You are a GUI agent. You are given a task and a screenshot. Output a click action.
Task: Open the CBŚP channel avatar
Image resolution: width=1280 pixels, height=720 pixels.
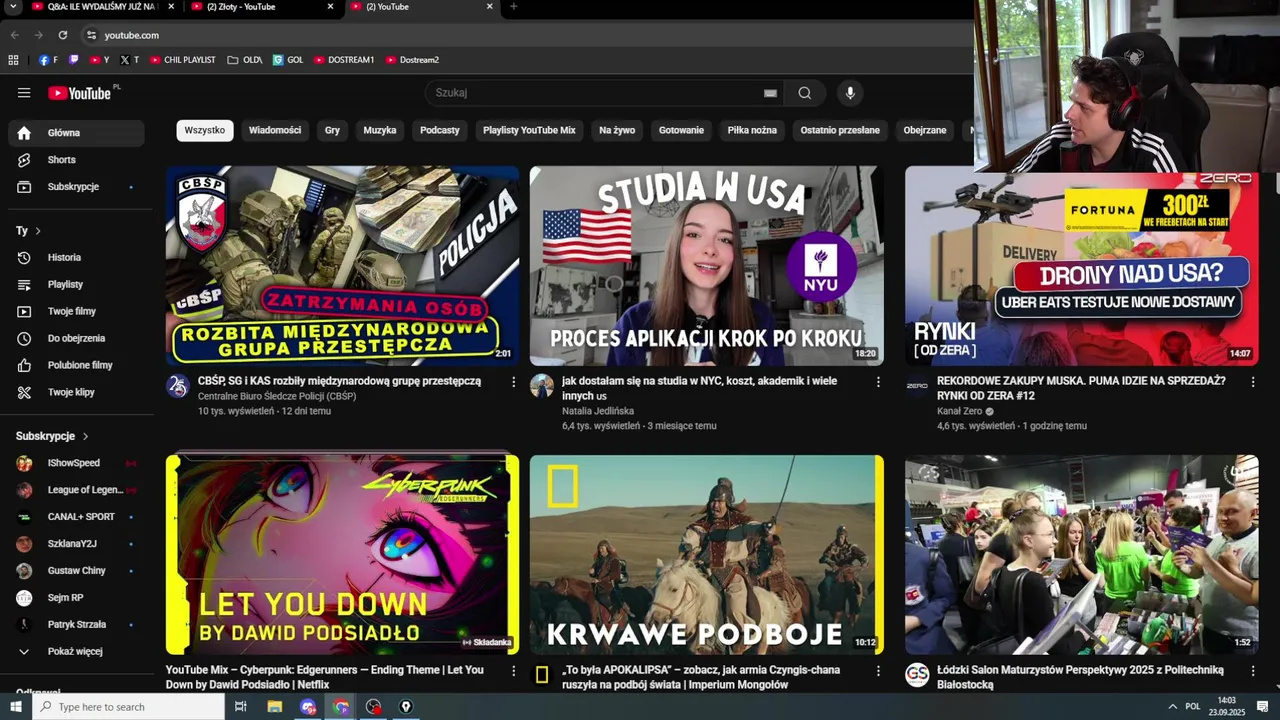pyautogui.click(x=178, y=387)
